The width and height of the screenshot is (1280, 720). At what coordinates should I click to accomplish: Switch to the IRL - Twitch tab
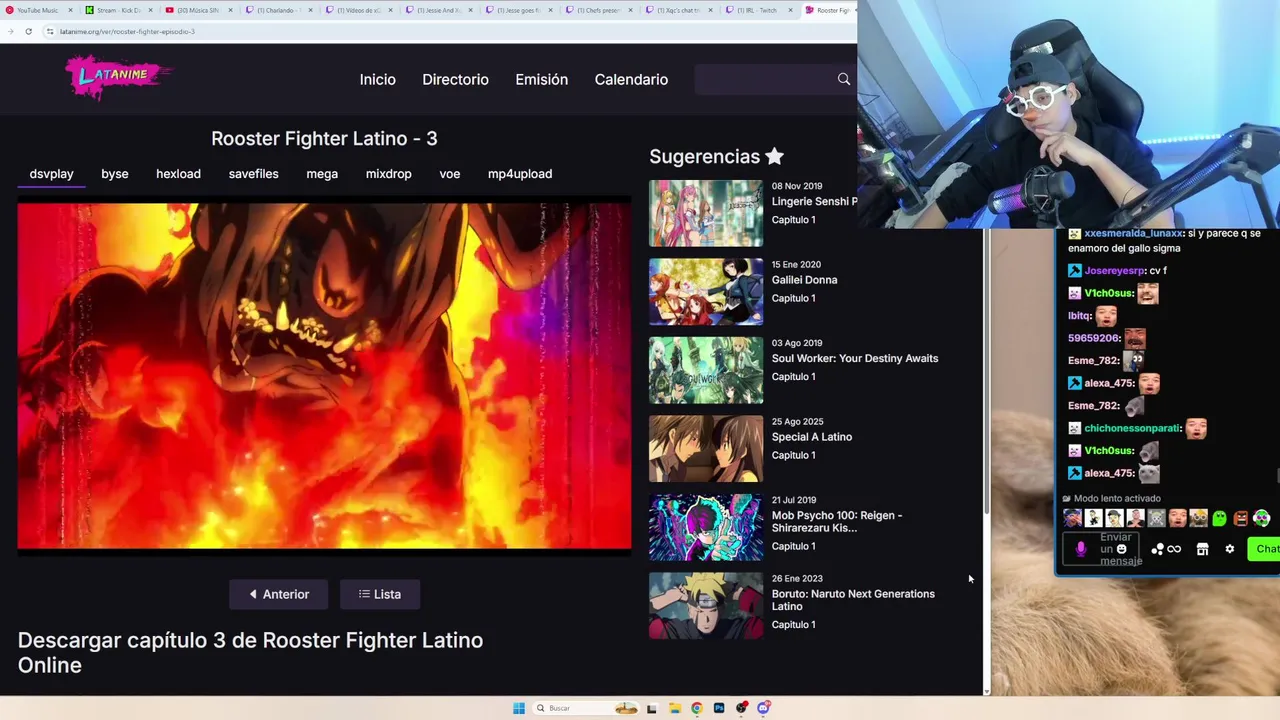click(x=757, y=10)
